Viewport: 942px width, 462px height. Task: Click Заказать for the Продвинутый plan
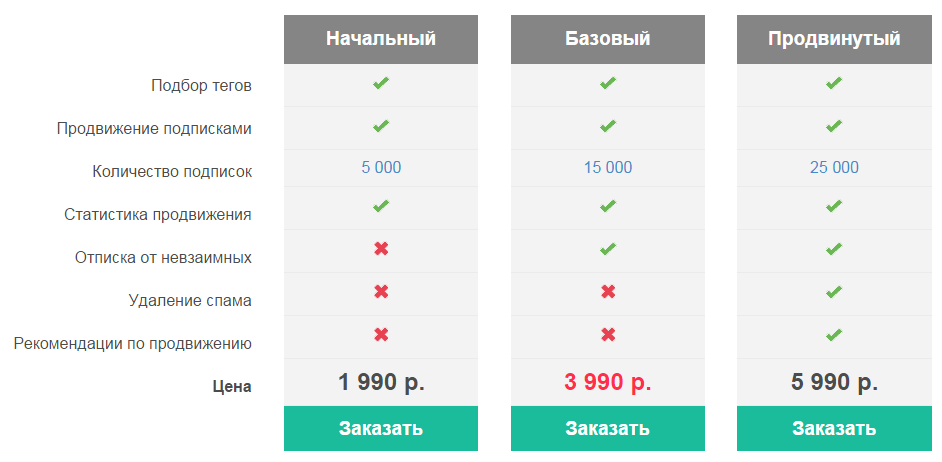click(834, 428)
